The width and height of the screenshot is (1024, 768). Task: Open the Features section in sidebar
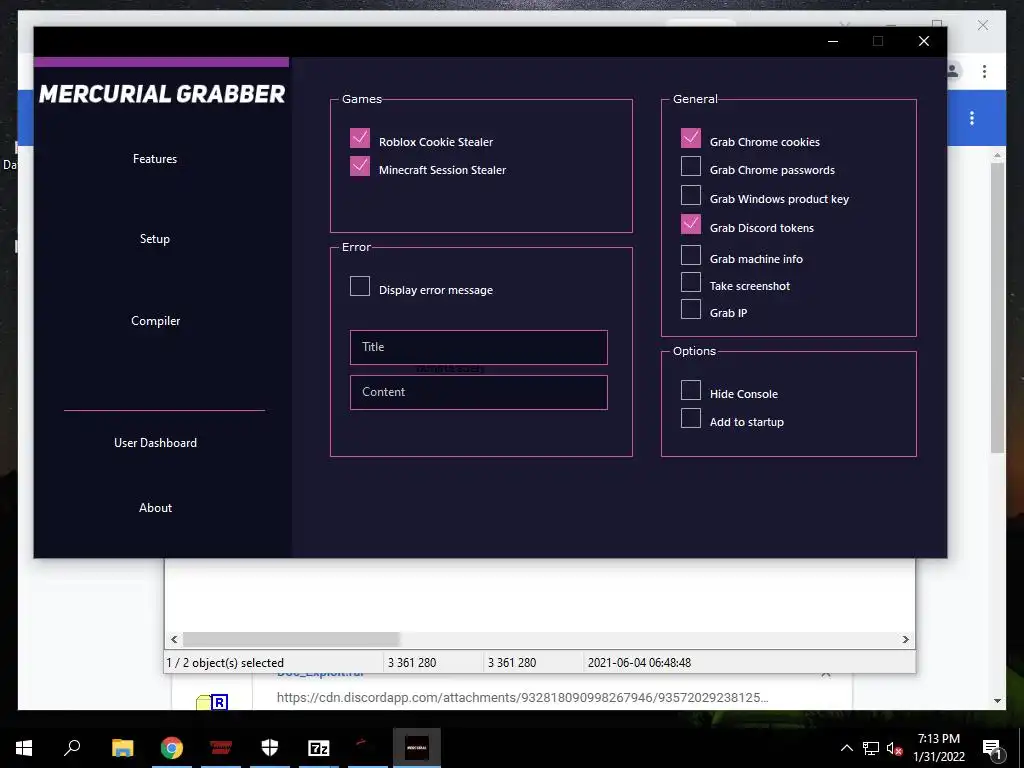[155, 159]
